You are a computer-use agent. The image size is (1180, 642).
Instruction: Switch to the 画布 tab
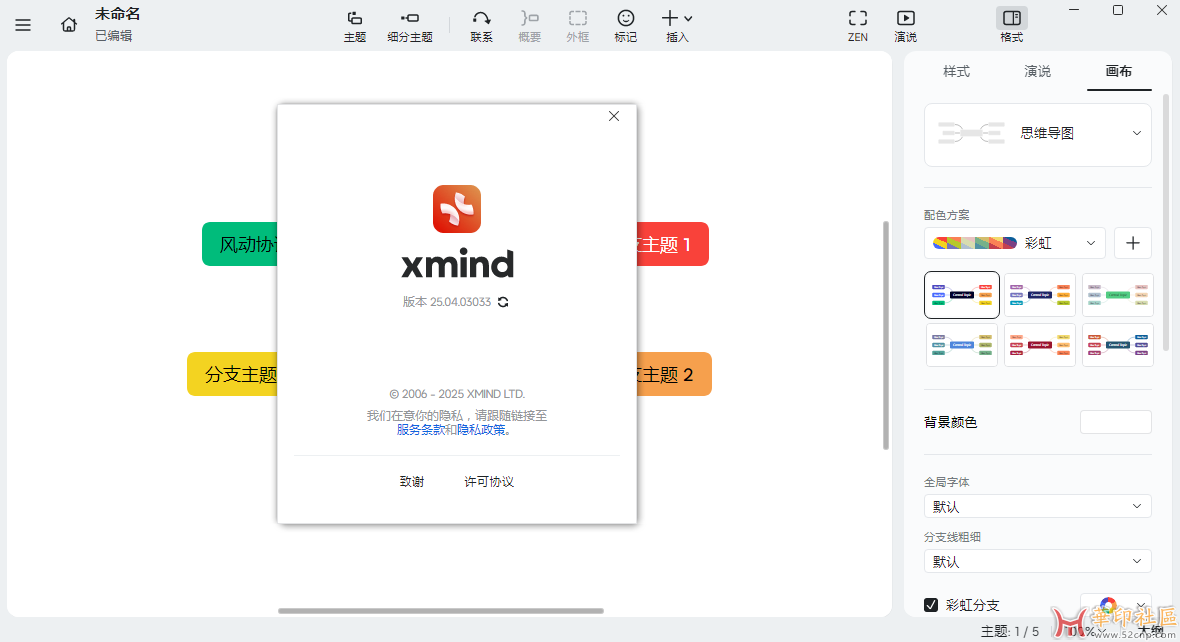[1118, 72]
